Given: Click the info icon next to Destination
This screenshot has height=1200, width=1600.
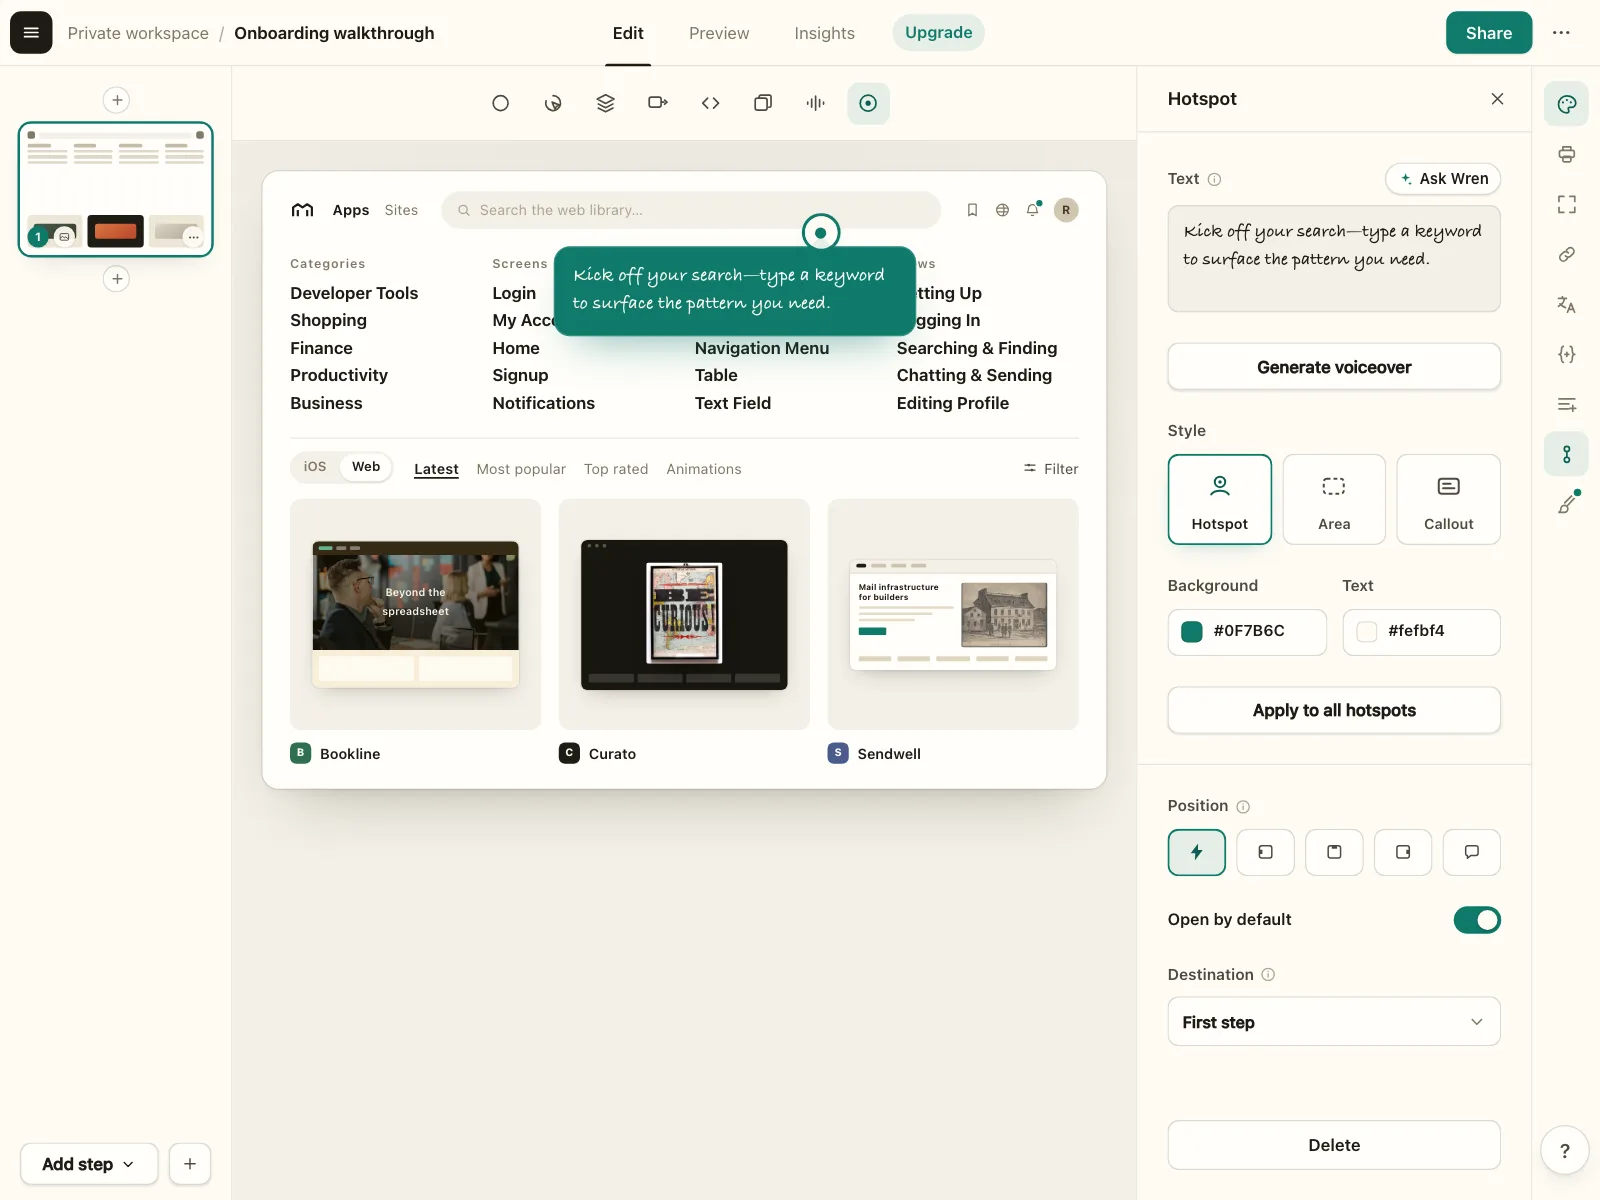Looking at the screenshot, I should click(x=1268, y=975).
